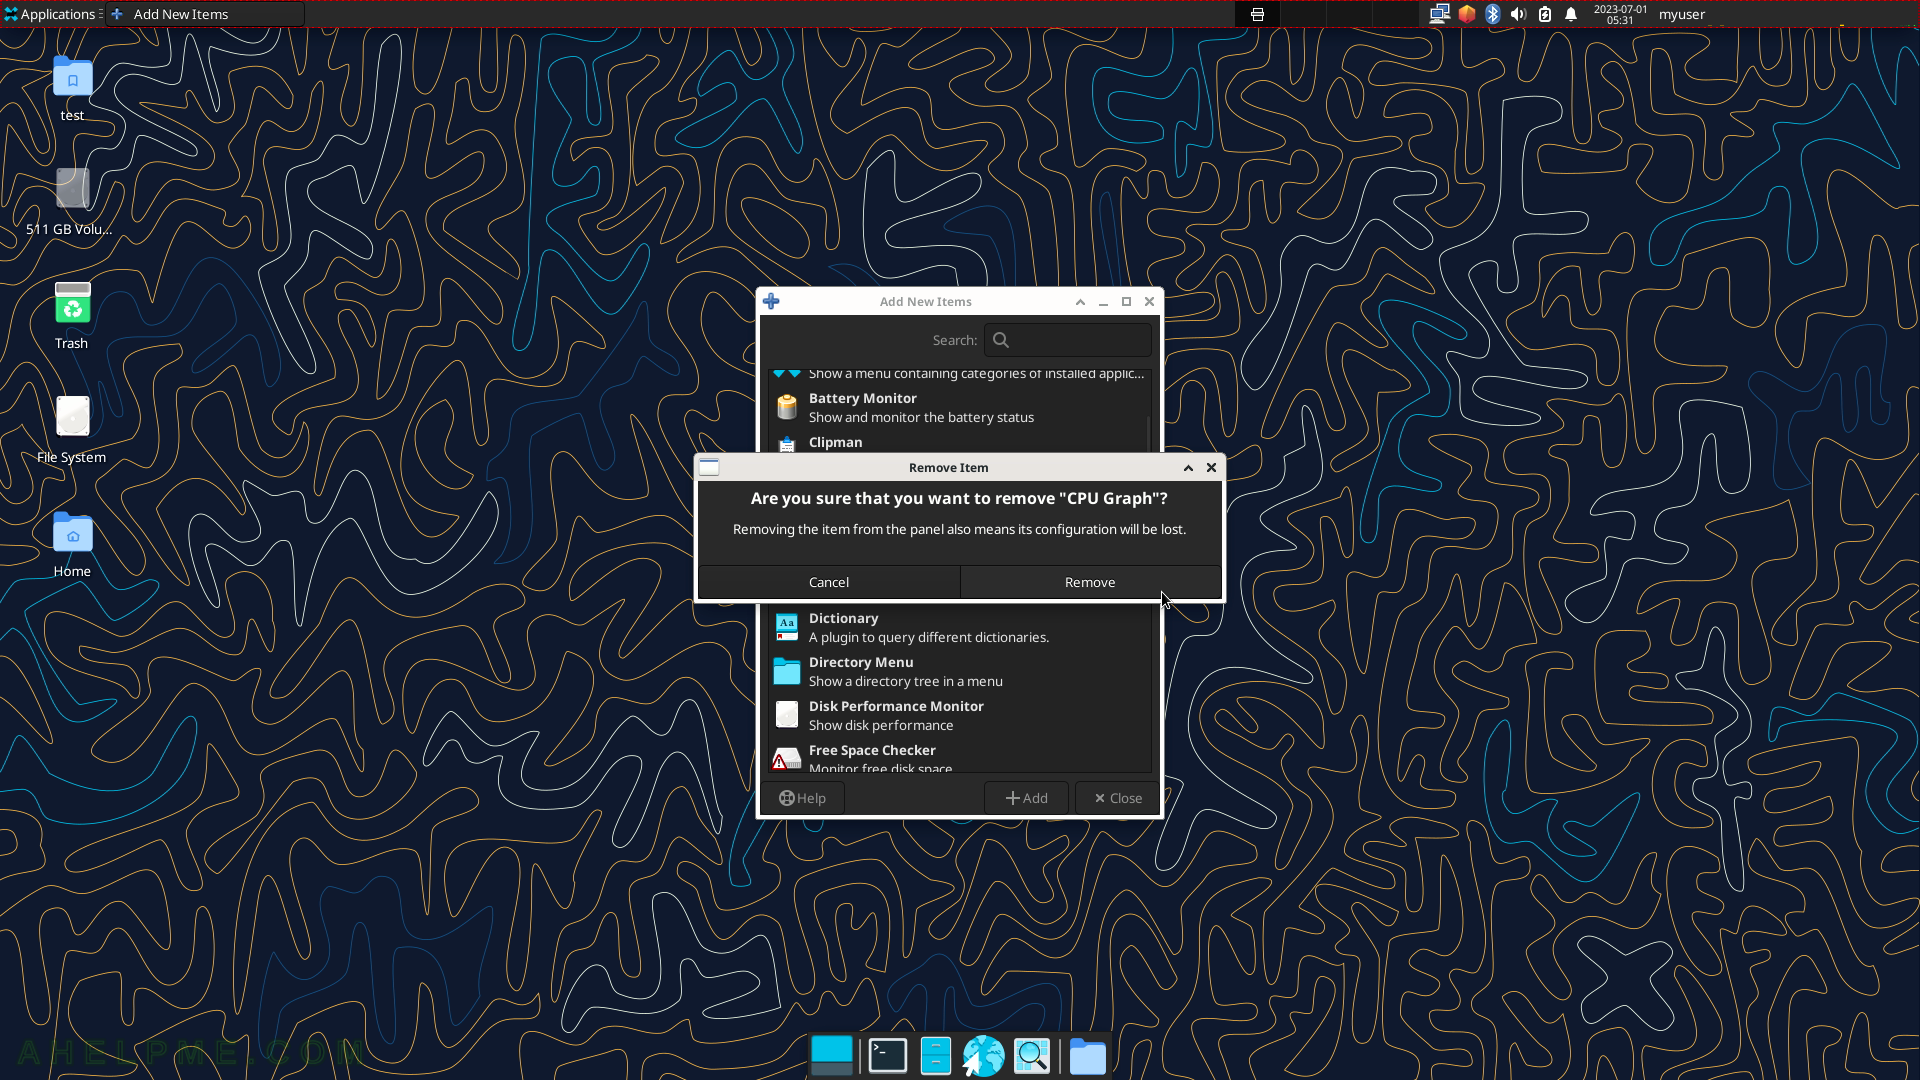Click the Remove Item dialog window icon

[709, 467]
